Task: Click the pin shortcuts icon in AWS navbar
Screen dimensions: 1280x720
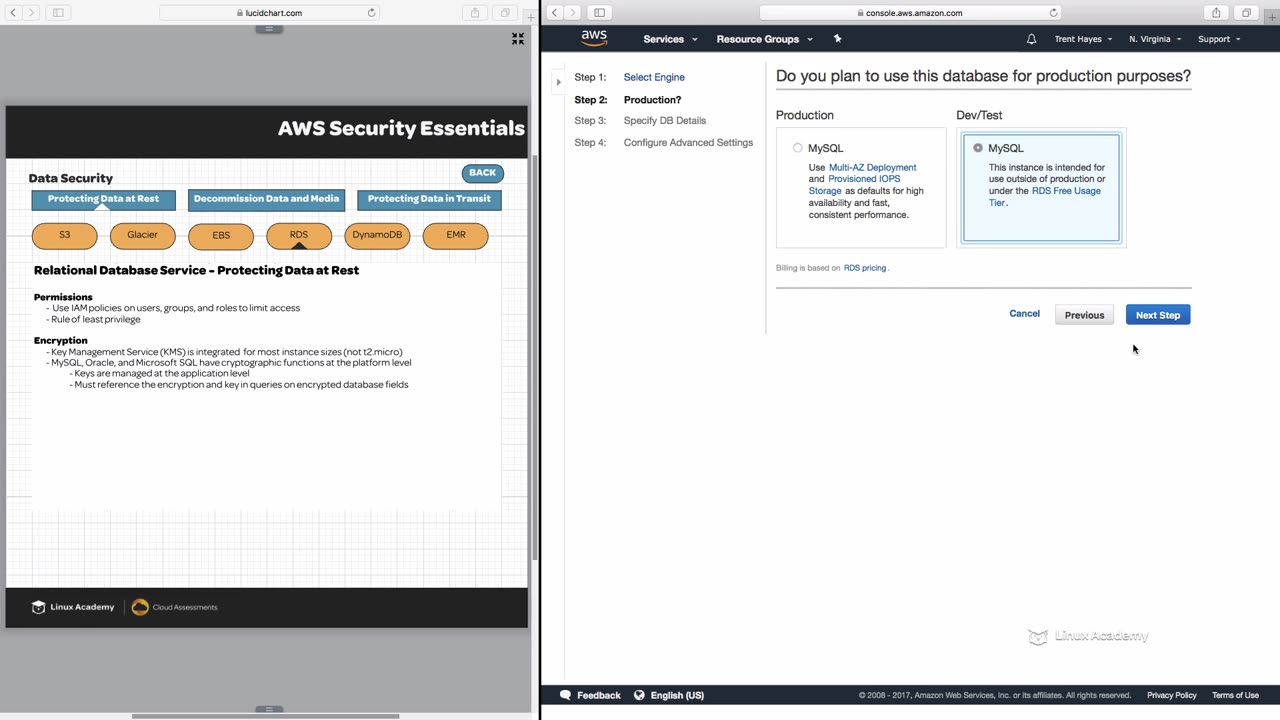Action: click(838, 39)
